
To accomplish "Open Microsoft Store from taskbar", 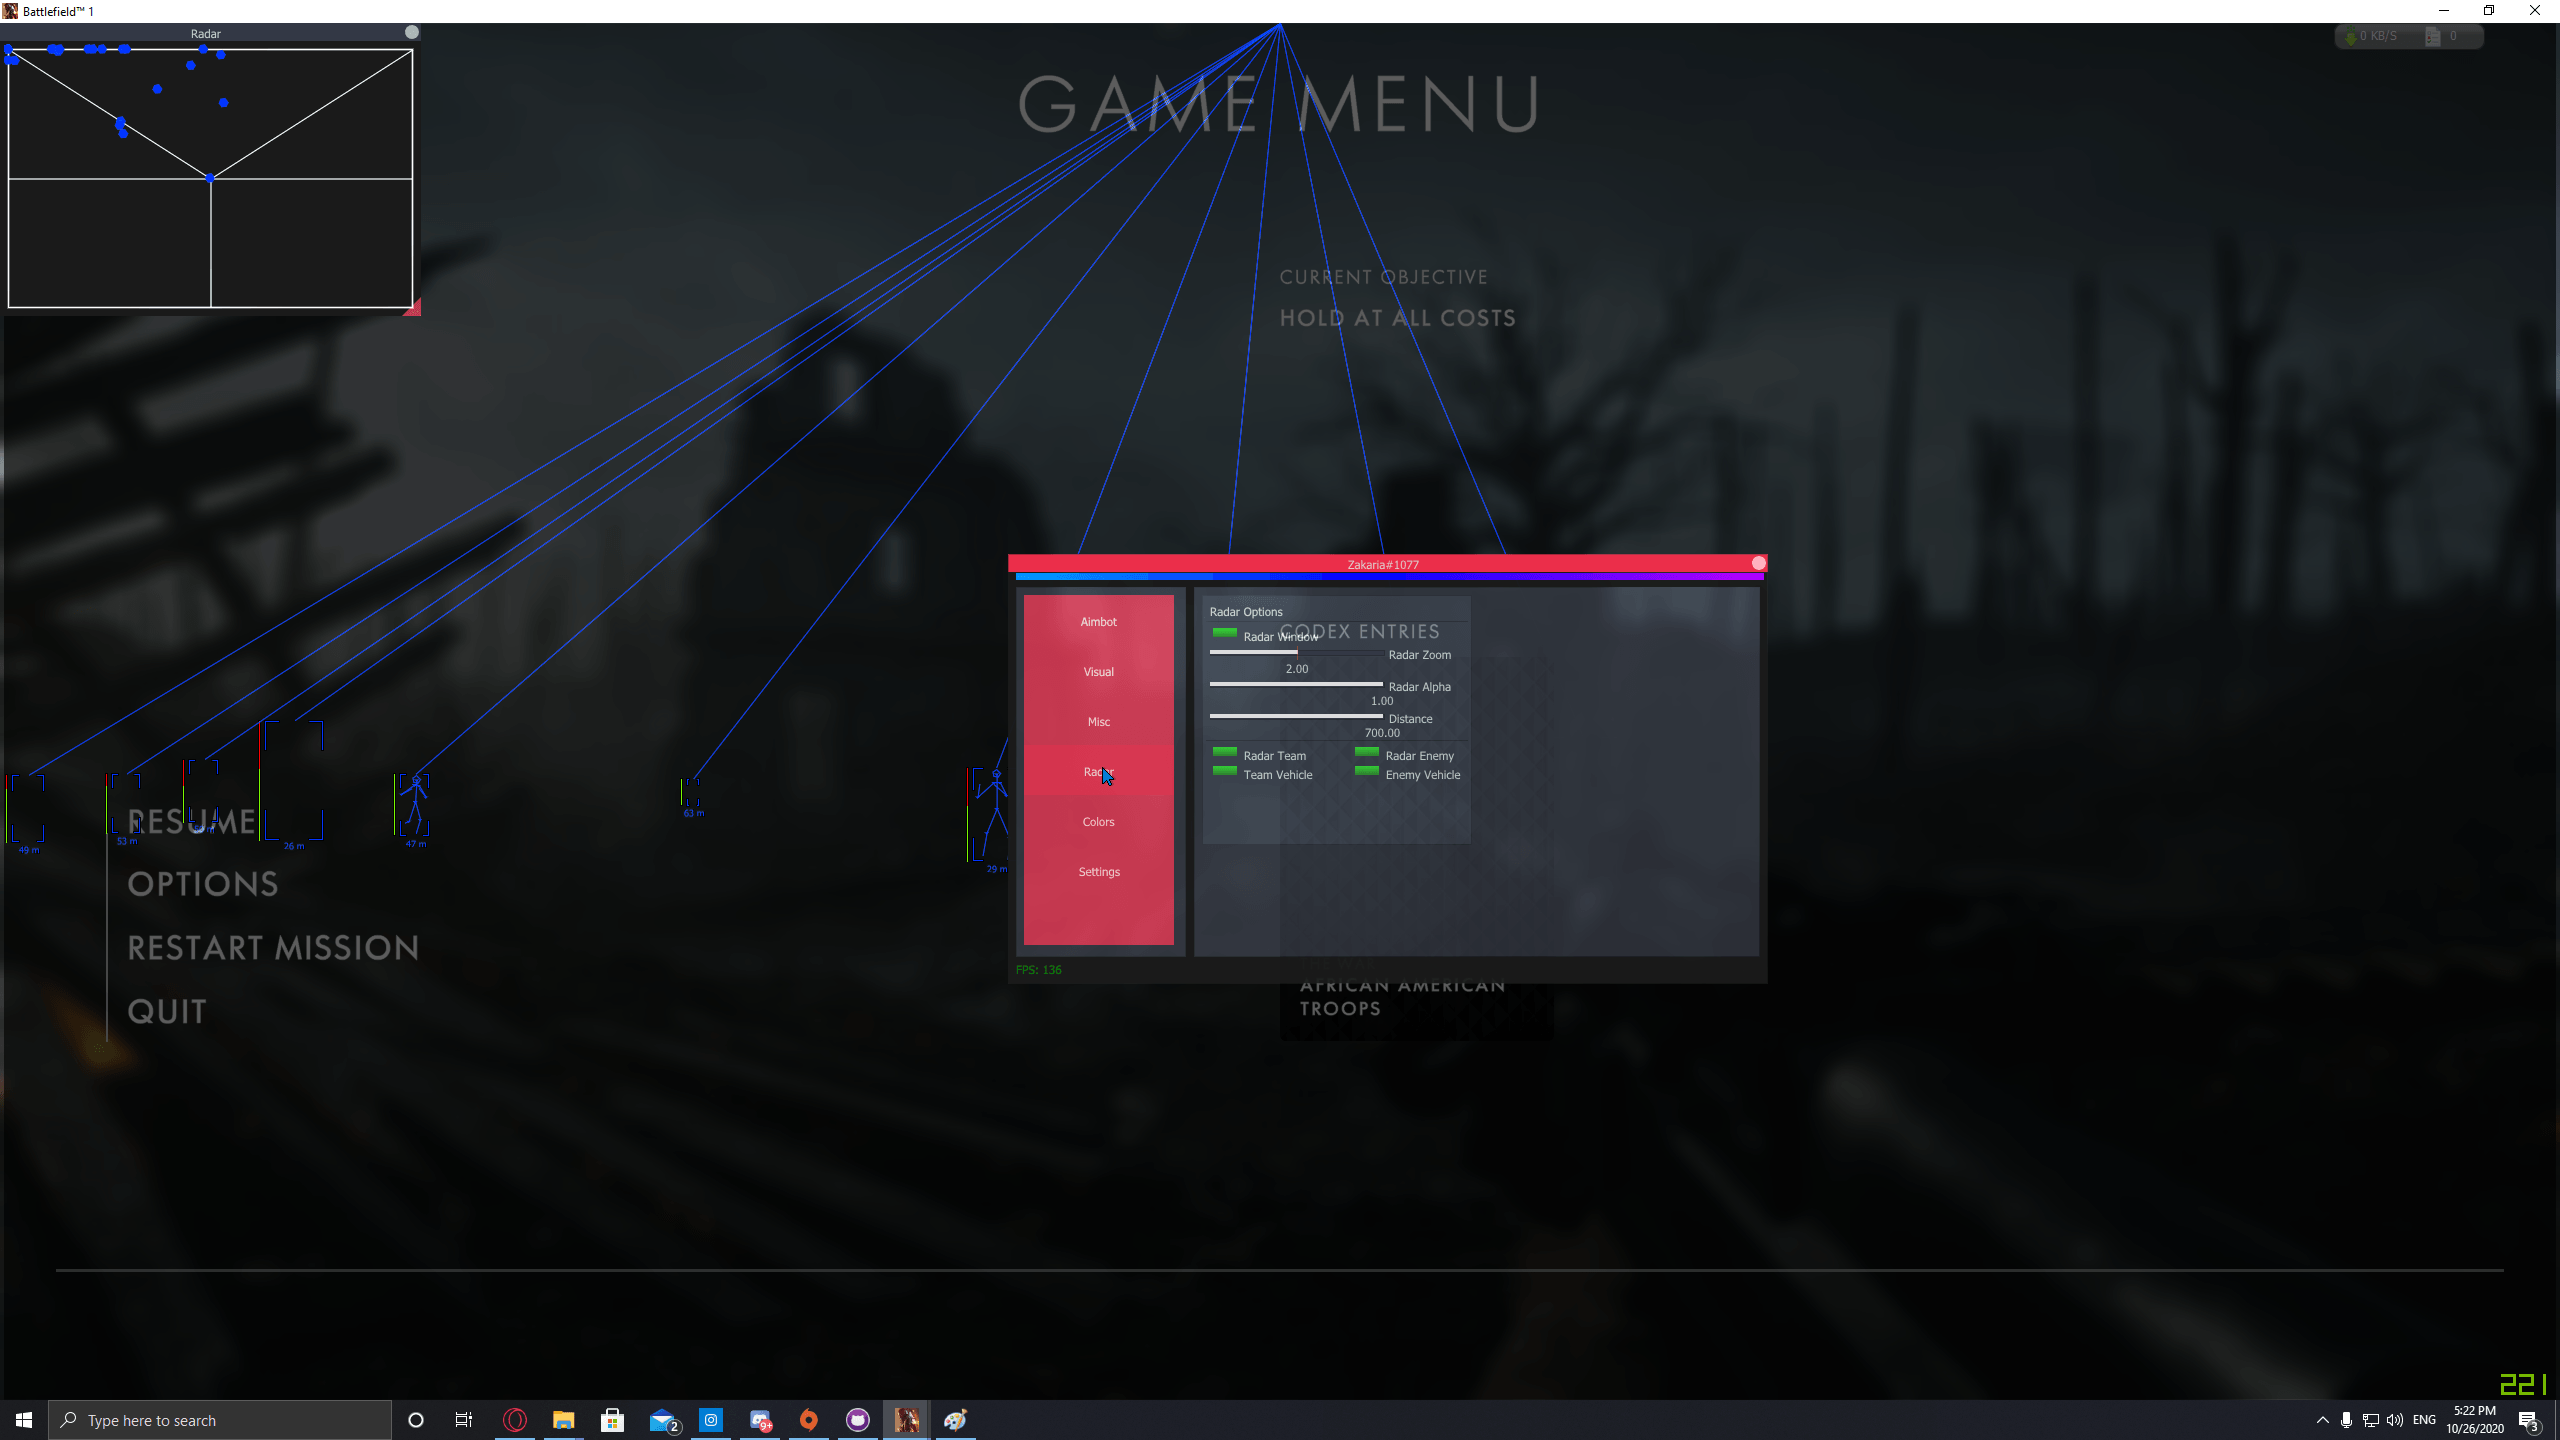I will (613, 1420).
